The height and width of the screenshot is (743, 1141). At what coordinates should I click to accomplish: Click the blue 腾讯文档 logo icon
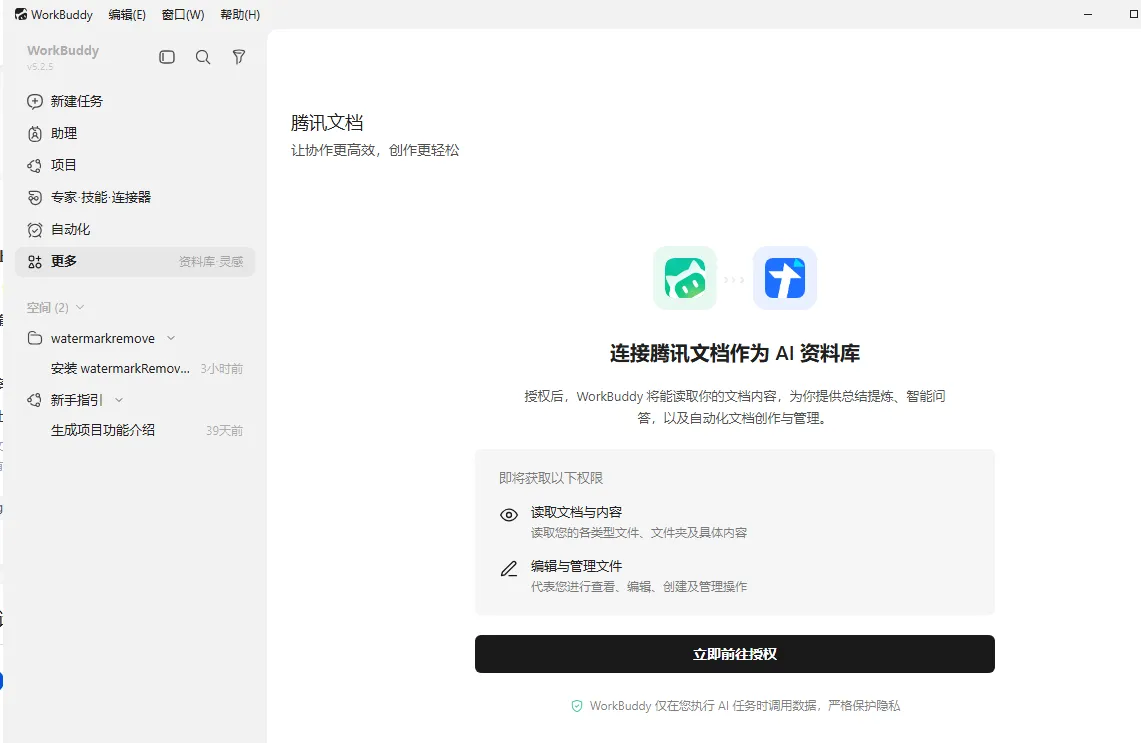[784, 278]
